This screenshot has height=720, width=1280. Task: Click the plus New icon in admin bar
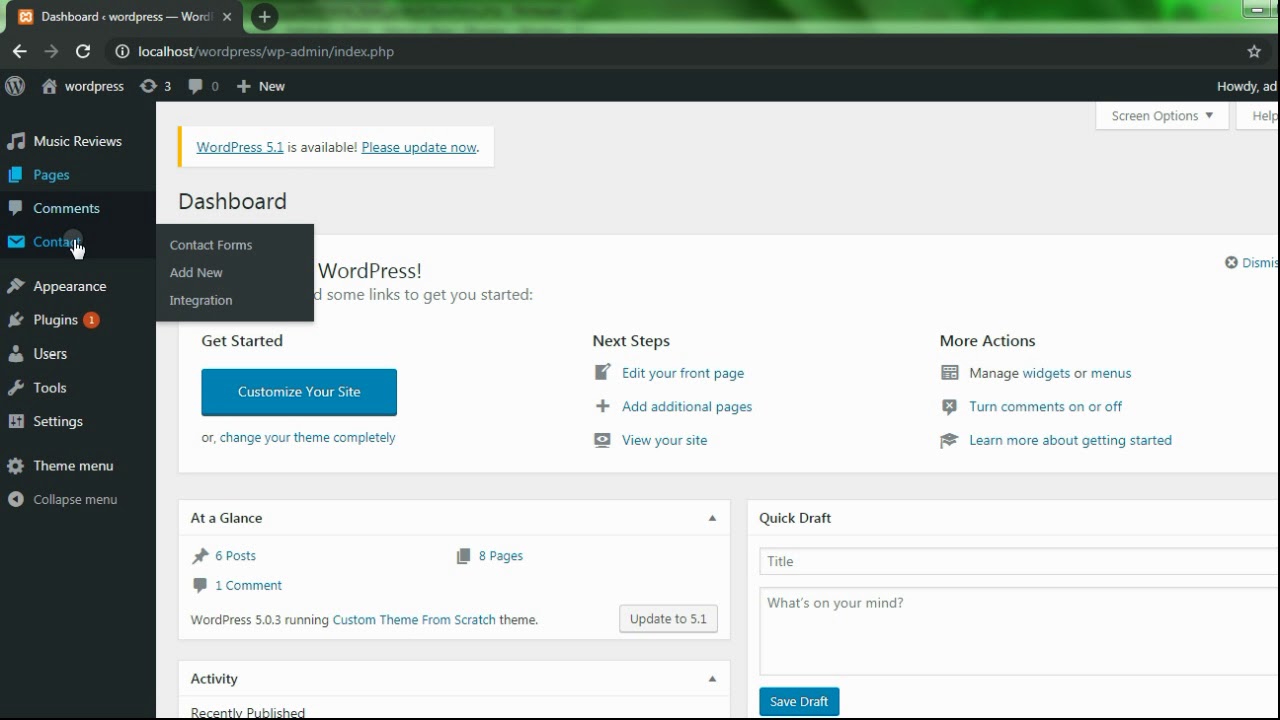click(243, 86)
